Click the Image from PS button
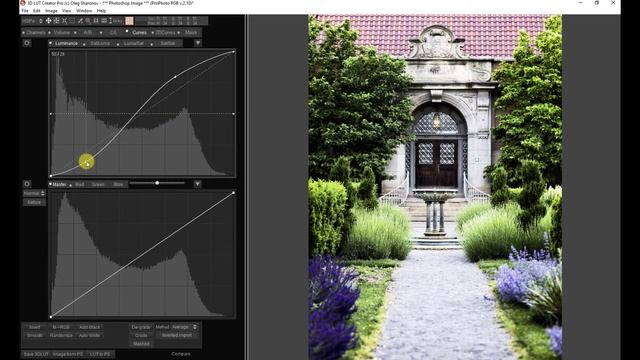 tap(68, 354)
